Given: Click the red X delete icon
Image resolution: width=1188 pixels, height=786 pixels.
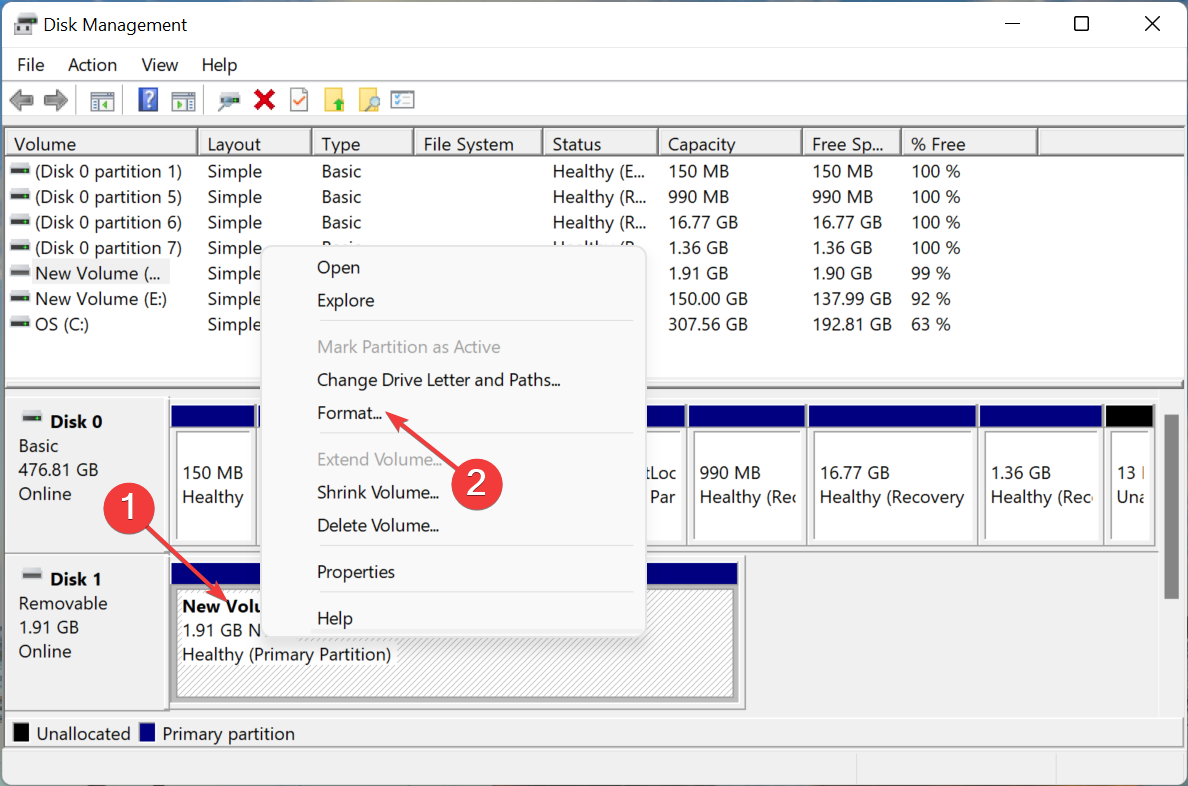Looking at the screenshot, I should (x=265, y=100).
